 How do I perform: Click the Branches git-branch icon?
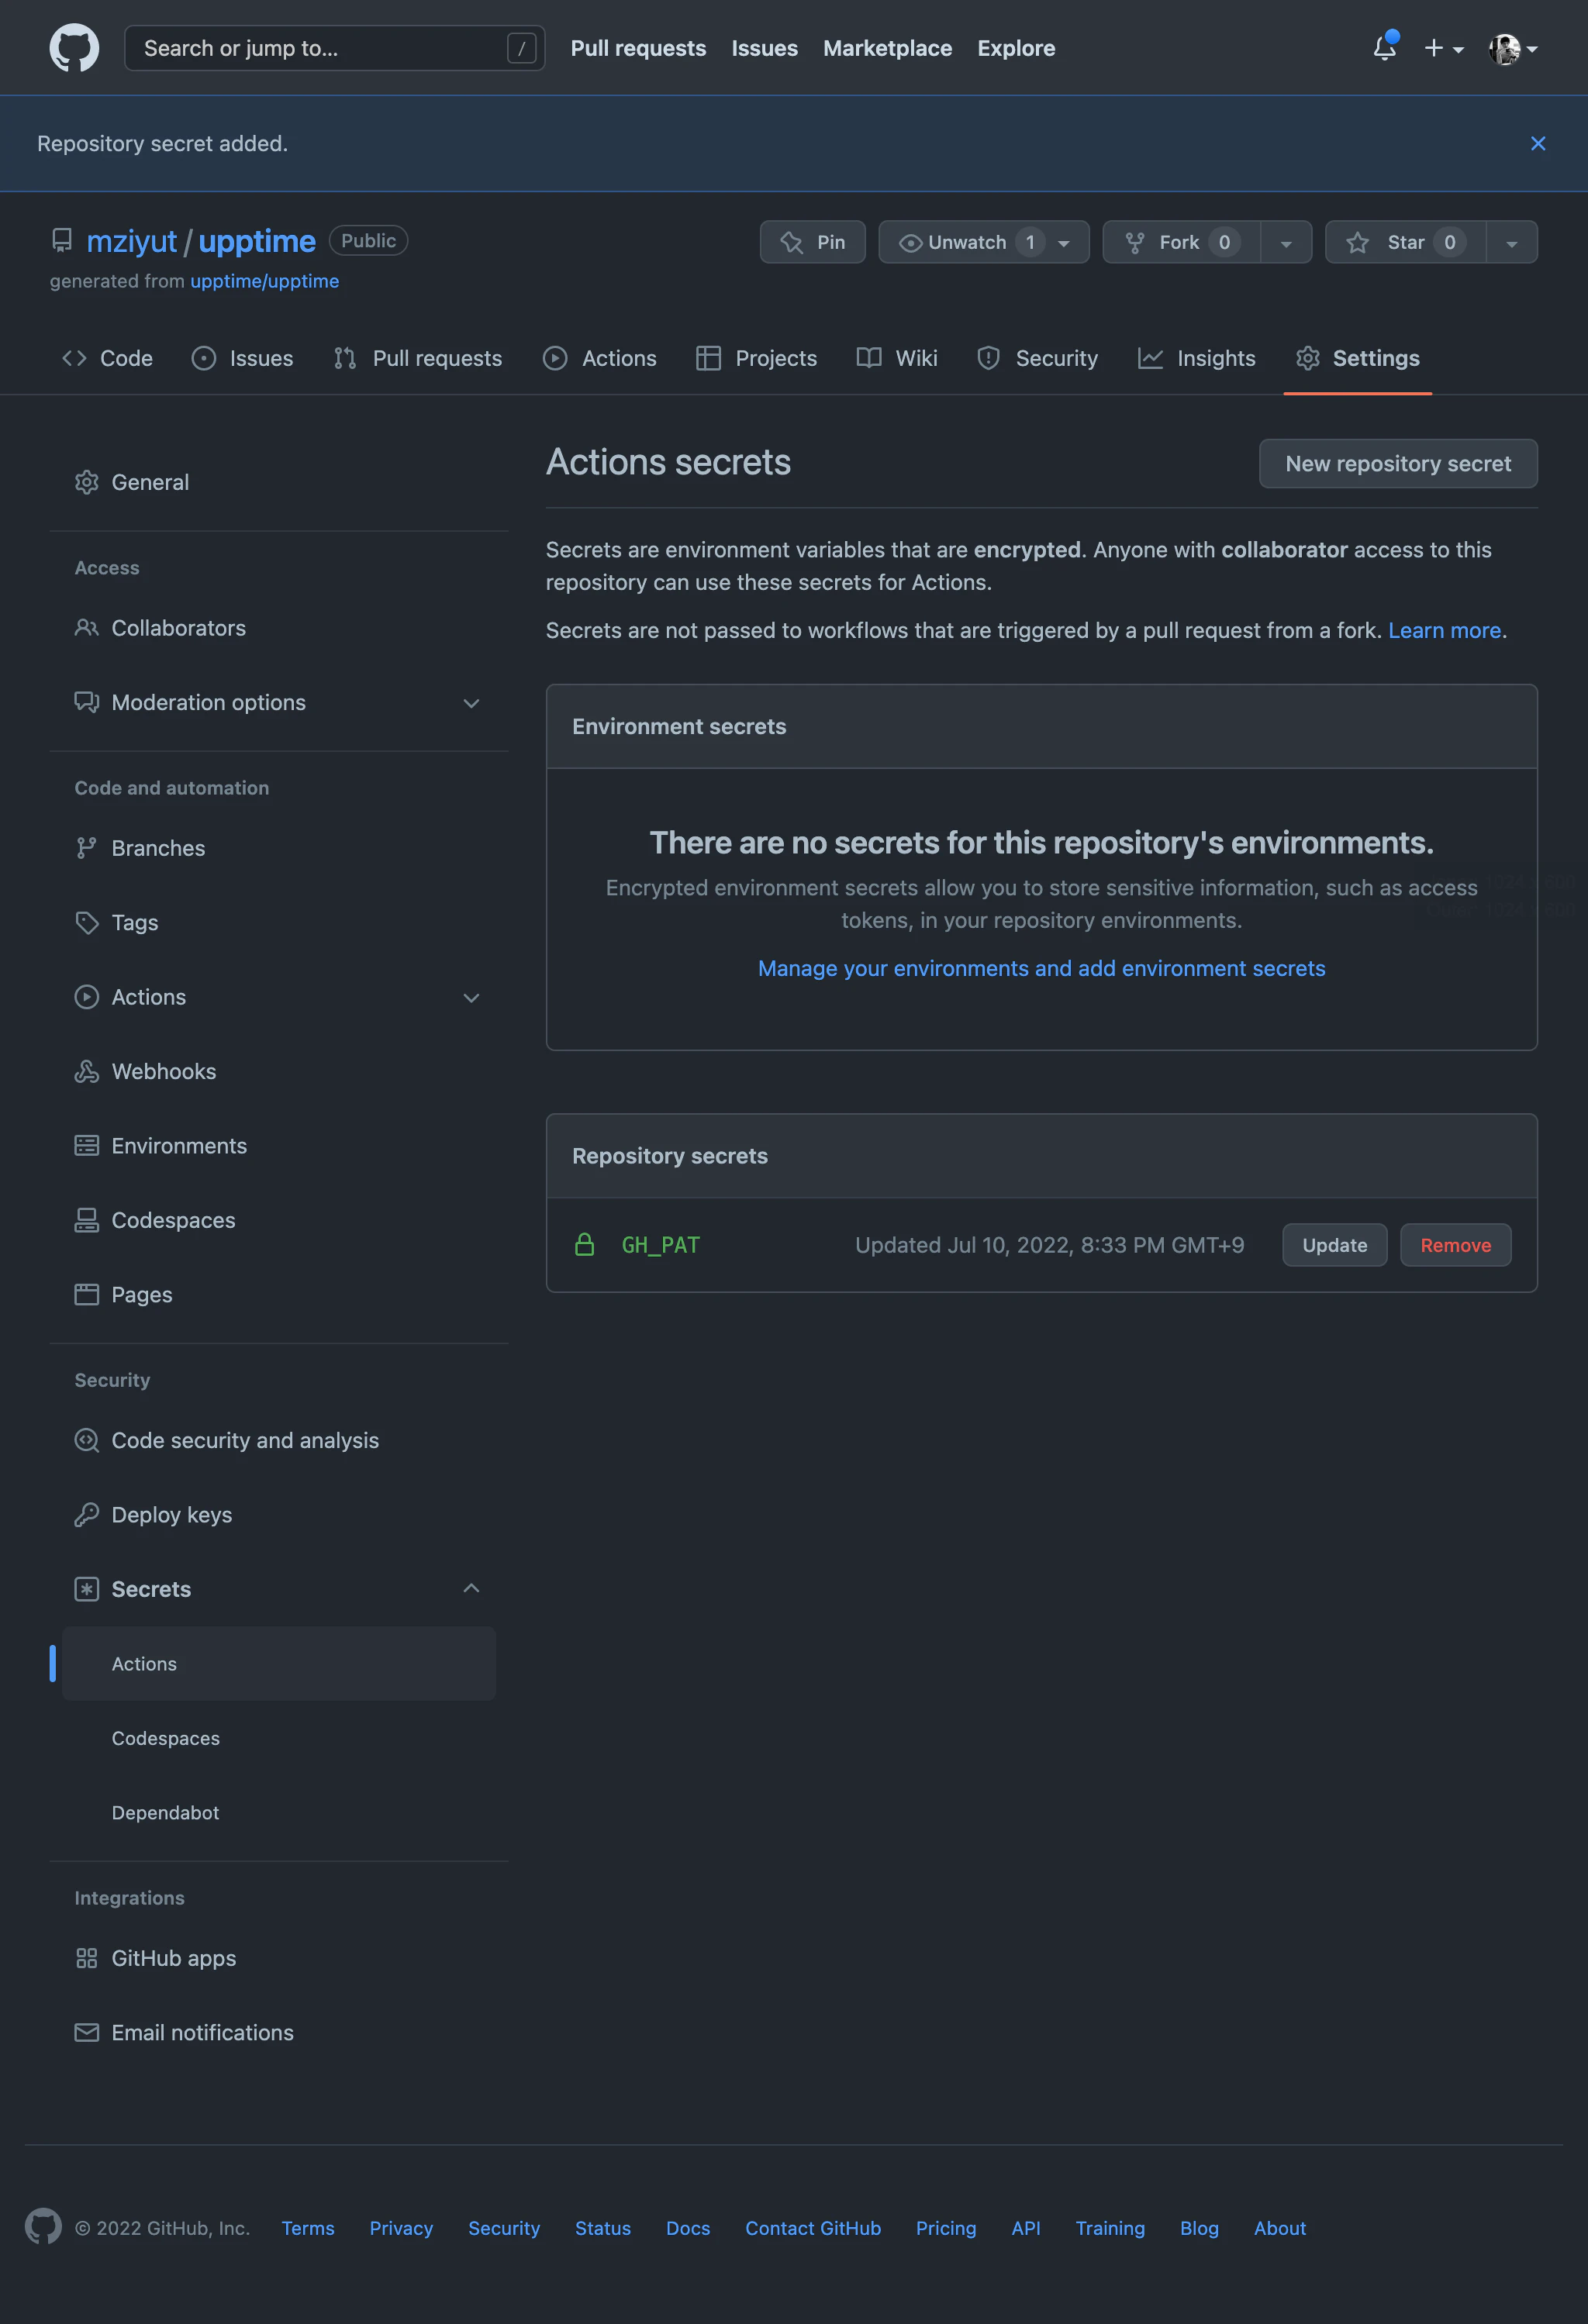point(87,848)
